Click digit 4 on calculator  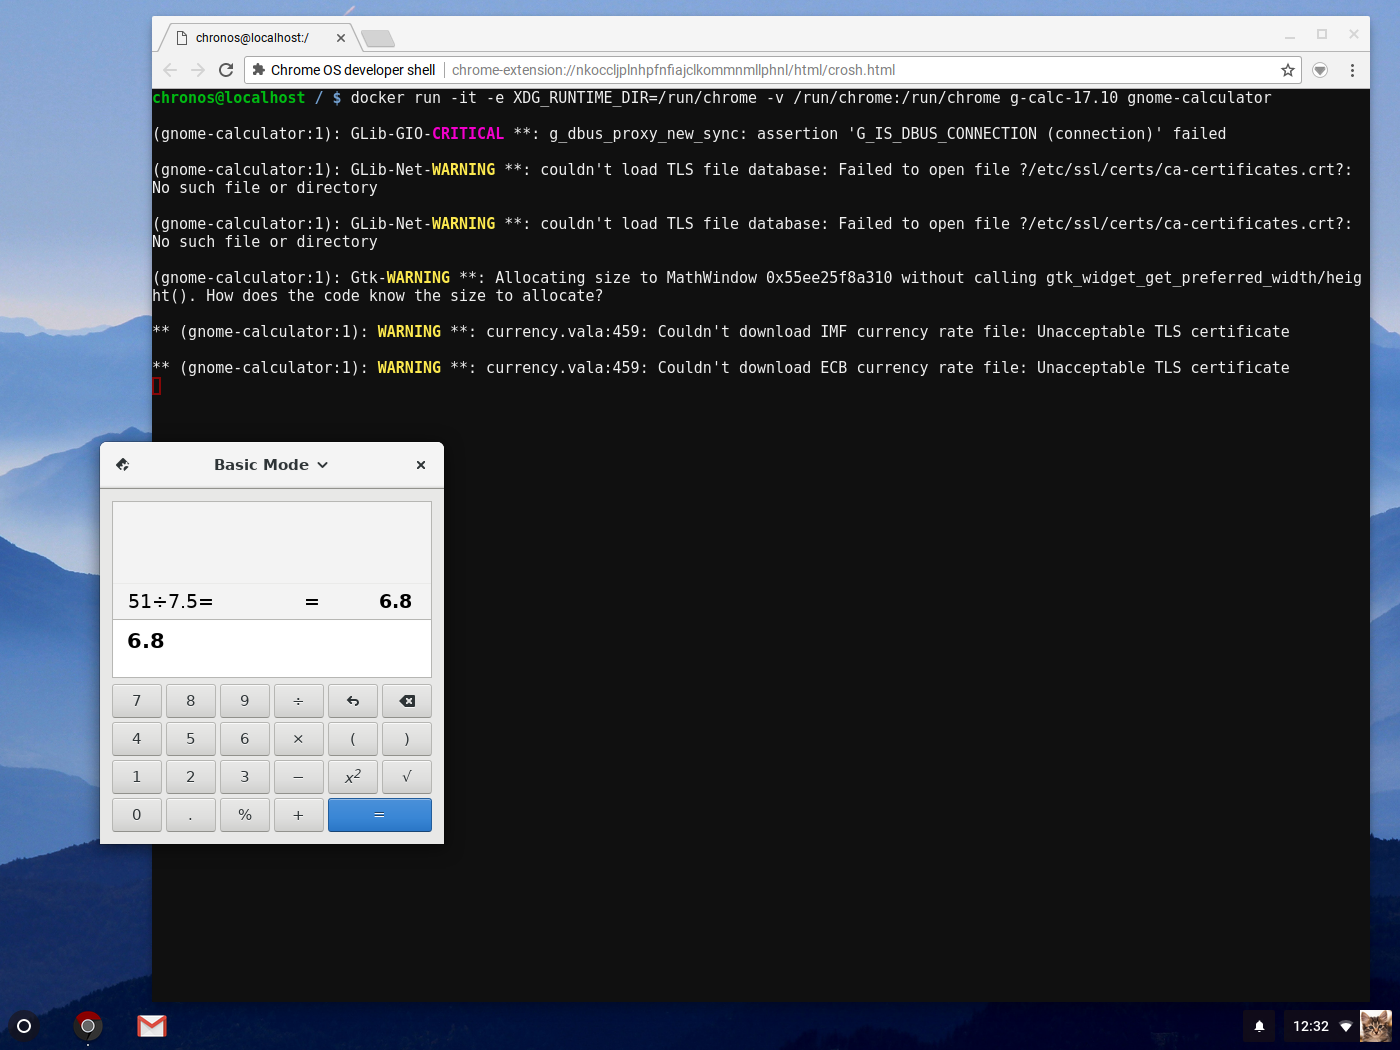(x=137, y=739)
